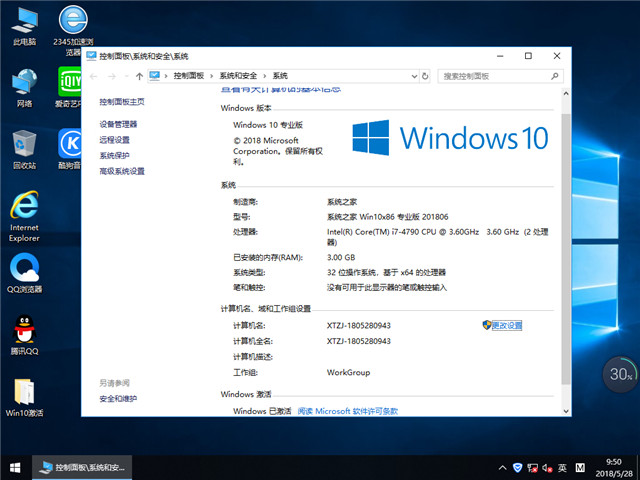Open recent locations dropdown arrow
640x480 pixels.
coord(126,76)
